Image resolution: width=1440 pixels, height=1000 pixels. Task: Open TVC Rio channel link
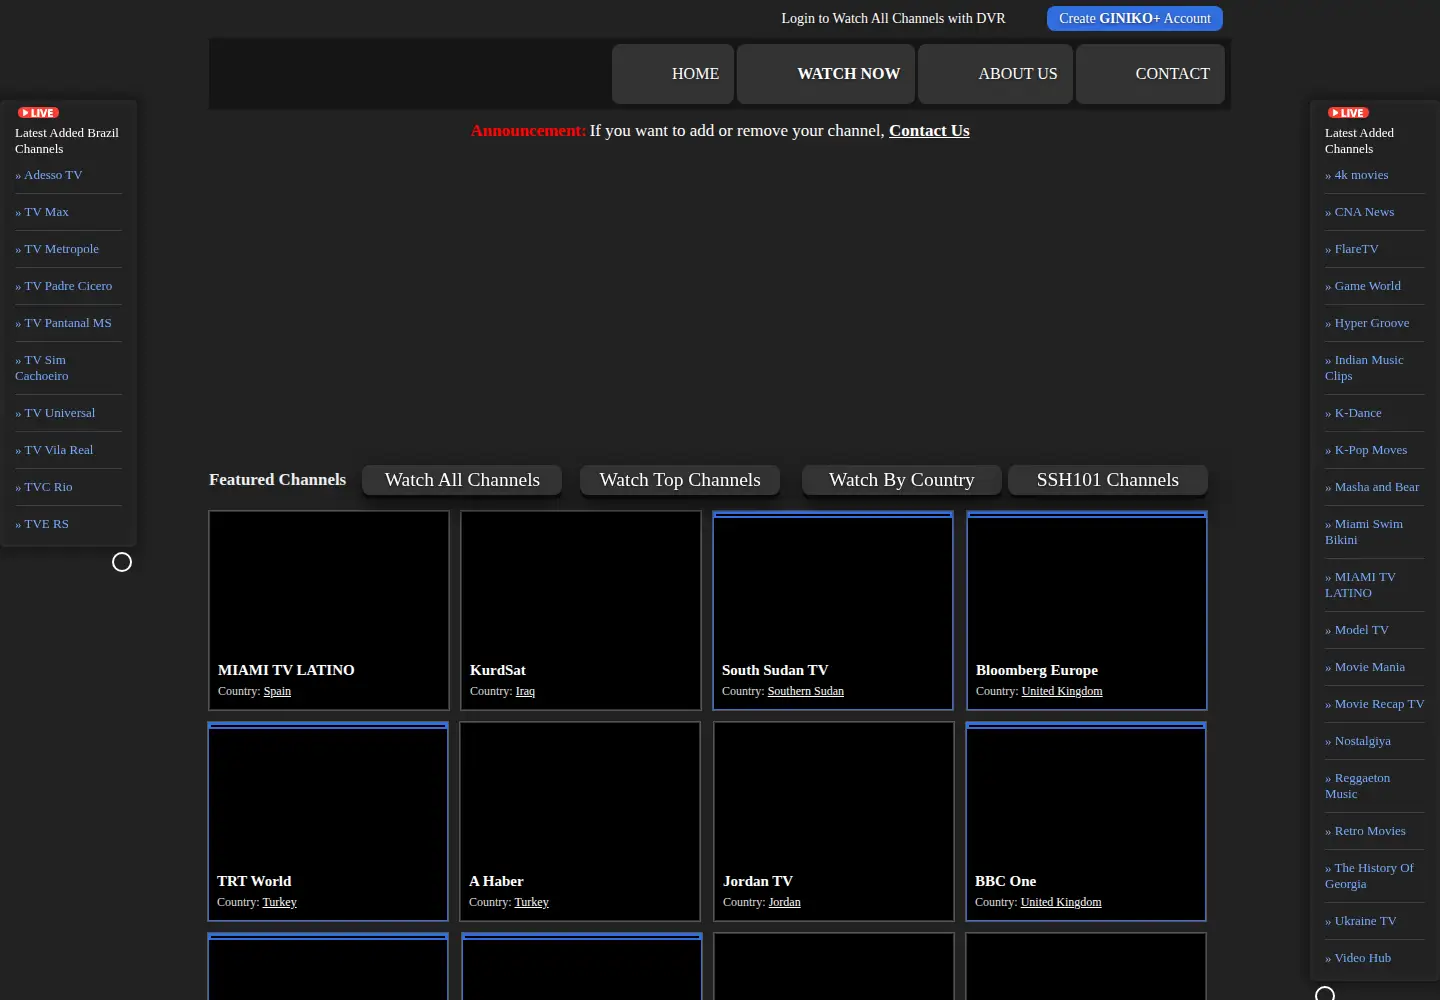tap(44, 487)
